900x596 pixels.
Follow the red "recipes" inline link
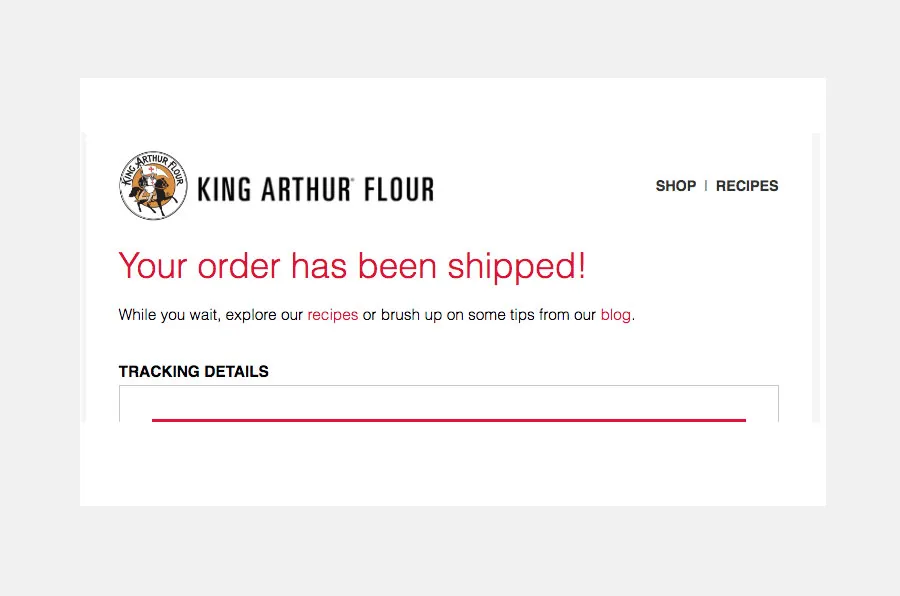332,315
